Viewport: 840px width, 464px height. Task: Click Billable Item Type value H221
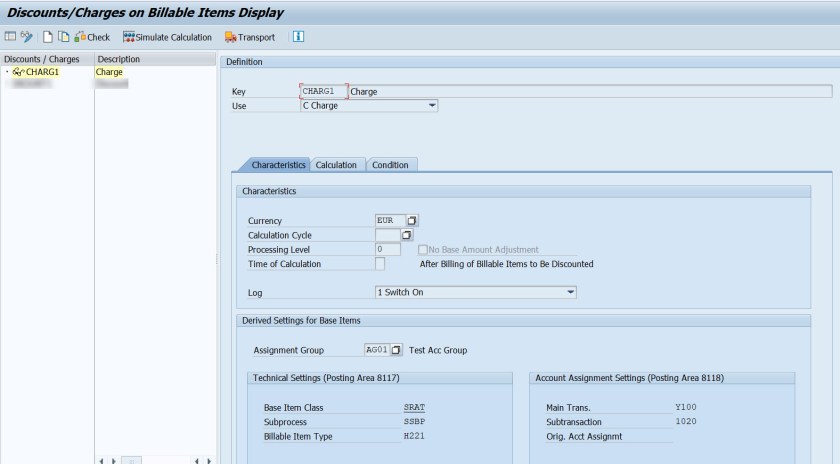click(x=414, y=436)
